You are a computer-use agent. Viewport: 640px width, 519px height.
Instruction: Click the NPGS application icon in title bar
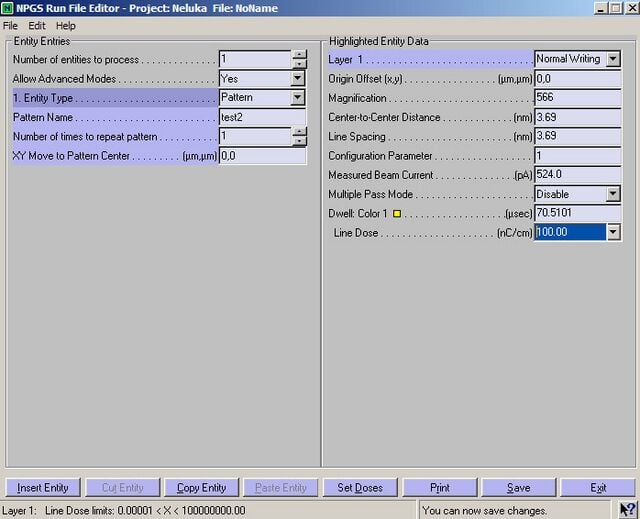click(x=8, y=8)
